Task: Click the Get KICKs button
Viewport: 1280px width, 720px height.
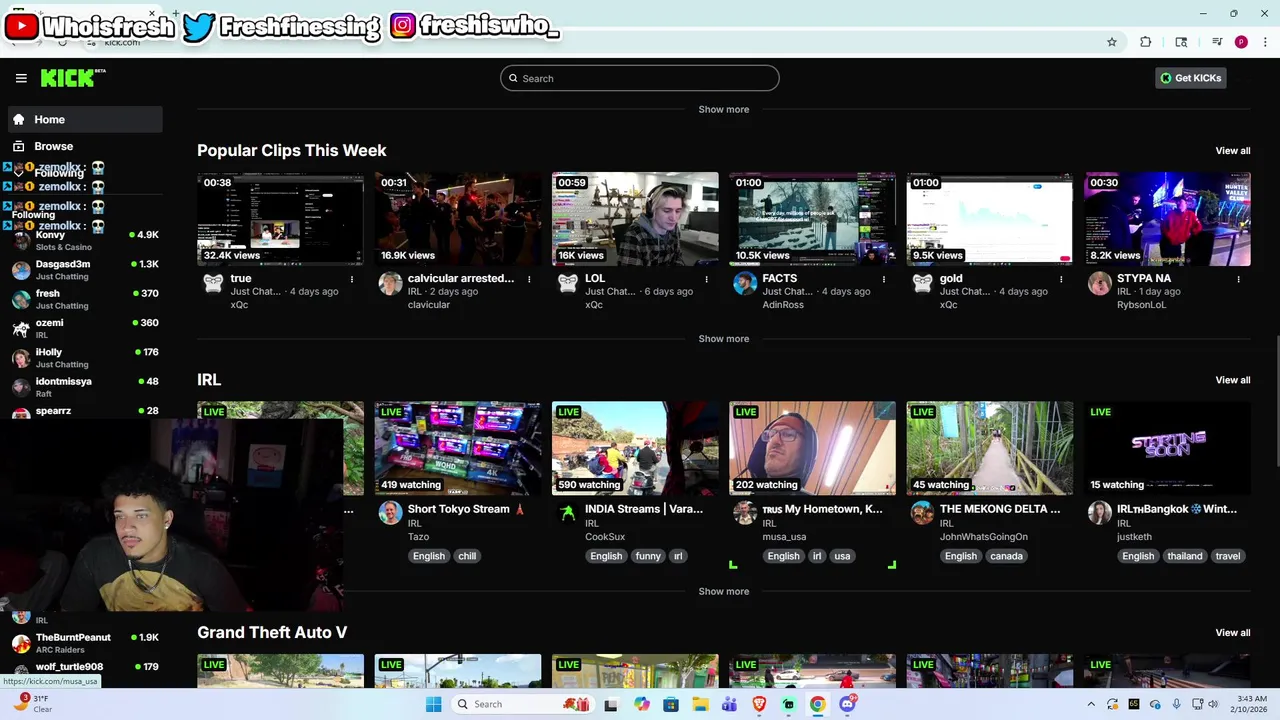Action: [1190, 78]
